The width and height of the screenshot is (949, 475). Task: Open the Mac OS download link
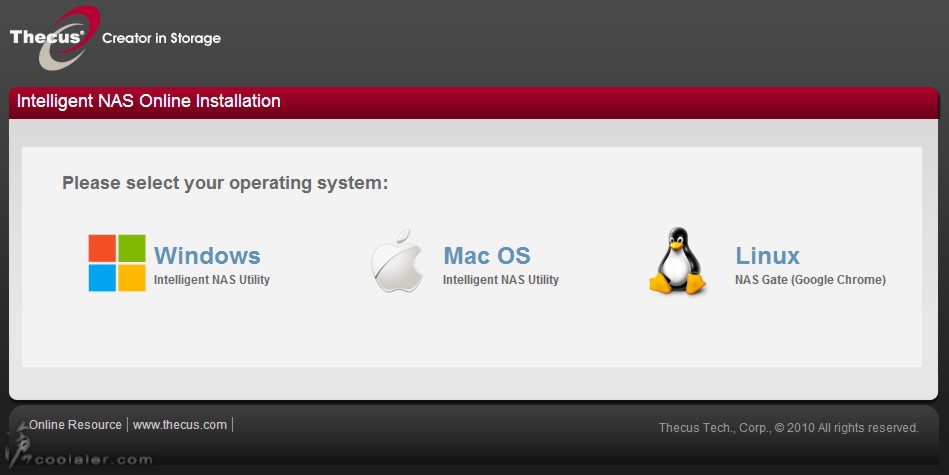pos(487,255)
